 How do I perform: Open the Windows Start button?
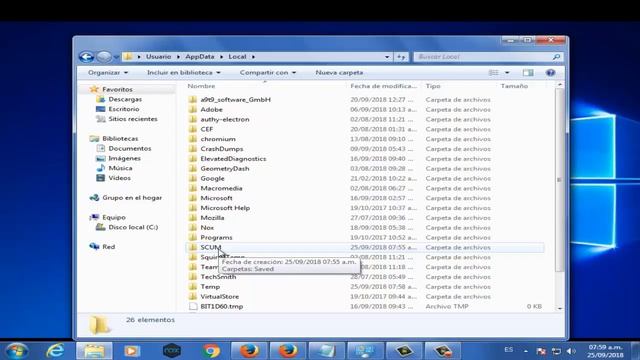pos(16,351)
